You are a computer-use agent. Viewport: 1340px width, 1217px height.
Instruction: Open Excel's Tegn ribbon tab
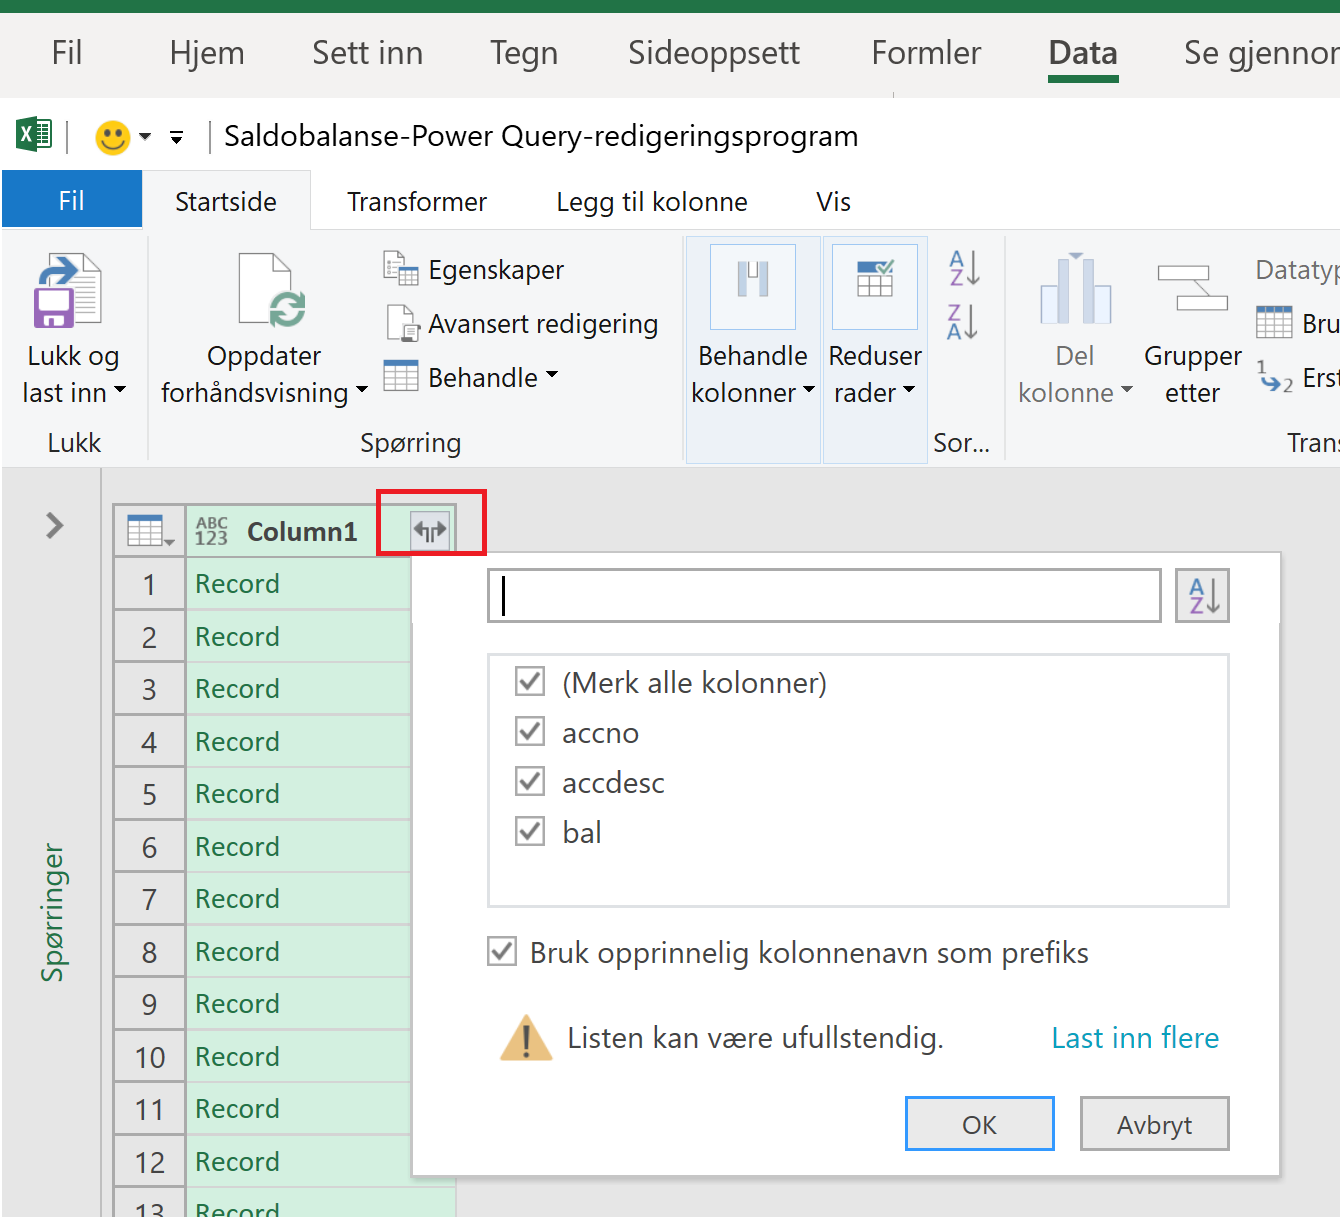[x=524, y=53]
